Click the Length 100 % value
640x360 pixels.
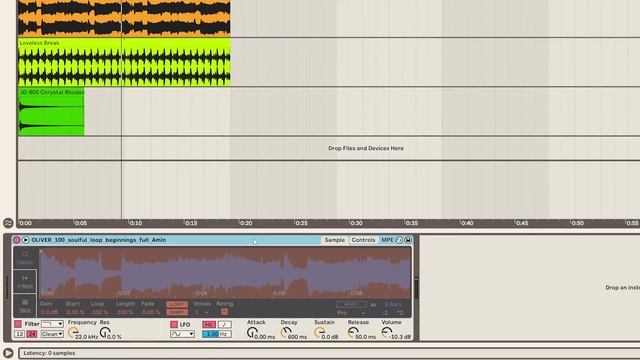tap(125, 312)
